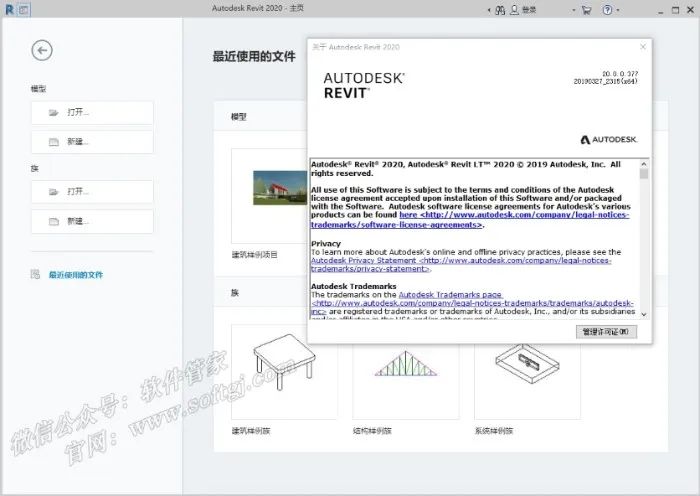700x496 pixels.
Task: Click the recent files icon in sidebar
Action: tap(37, 274)
